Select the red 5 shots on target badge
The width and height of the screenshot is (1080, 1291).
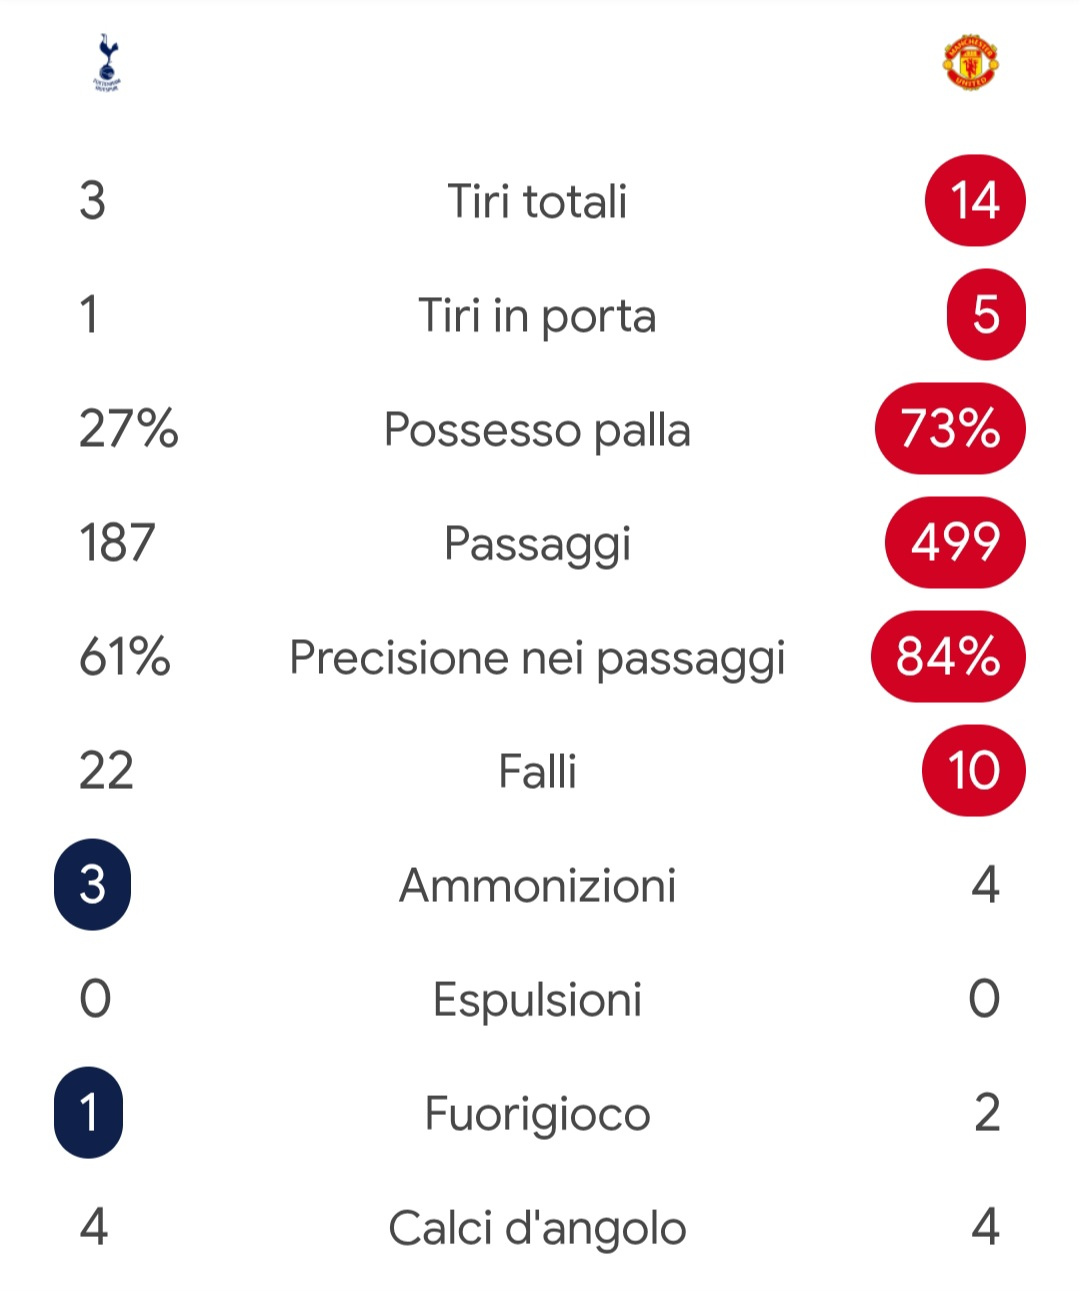986,314
